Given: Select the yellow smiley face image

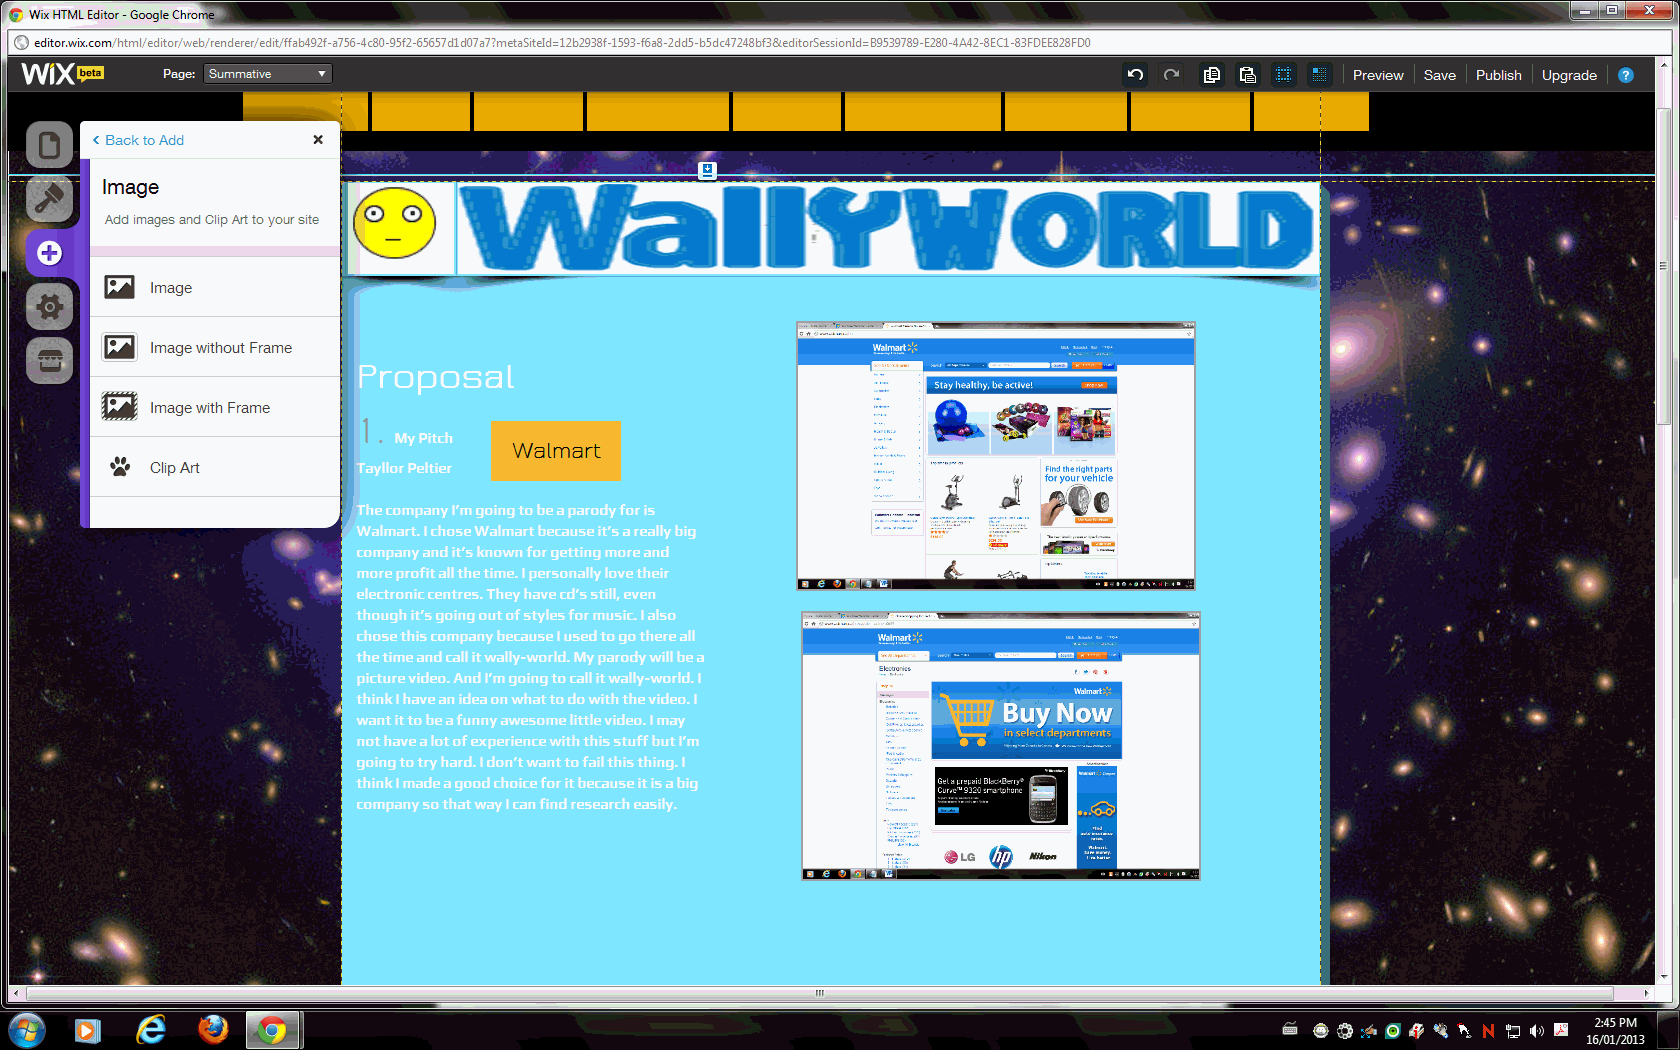Looking at the screenshot, I should (395, 223).
